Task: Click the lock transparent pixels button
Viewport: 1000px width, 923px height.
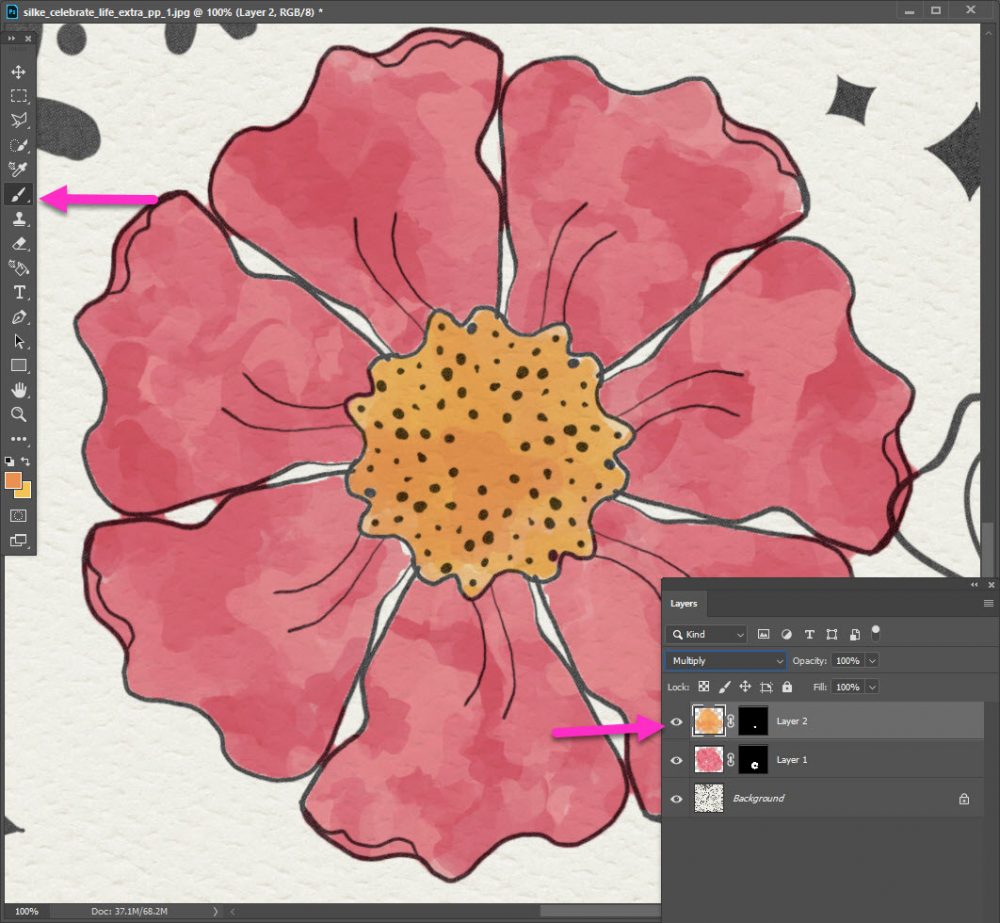Action: (704, 687)
